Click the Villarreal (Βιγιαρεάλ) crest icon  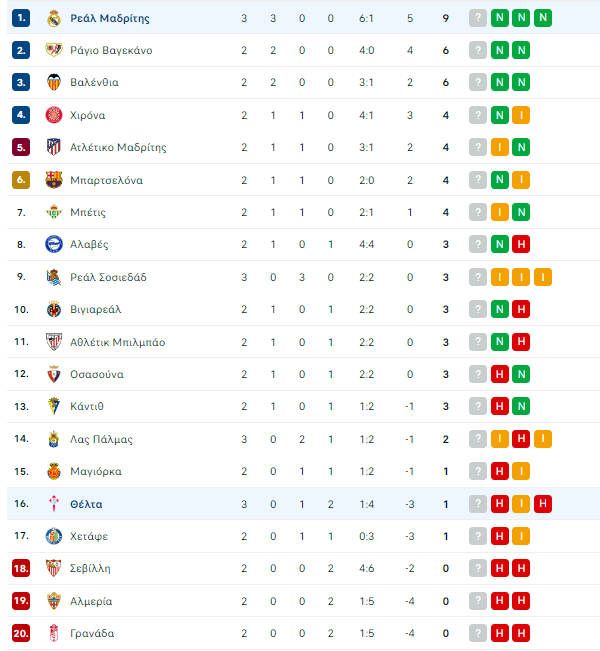coord(54,309)
